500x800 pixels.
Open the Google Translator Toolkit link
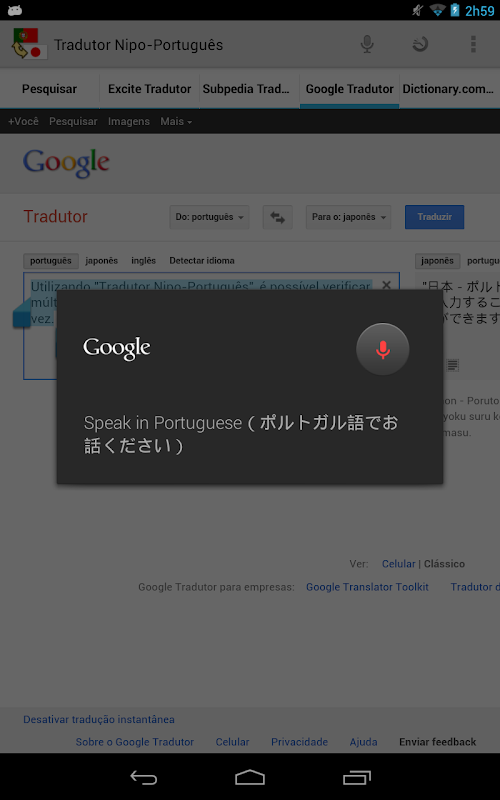point(367,587)
